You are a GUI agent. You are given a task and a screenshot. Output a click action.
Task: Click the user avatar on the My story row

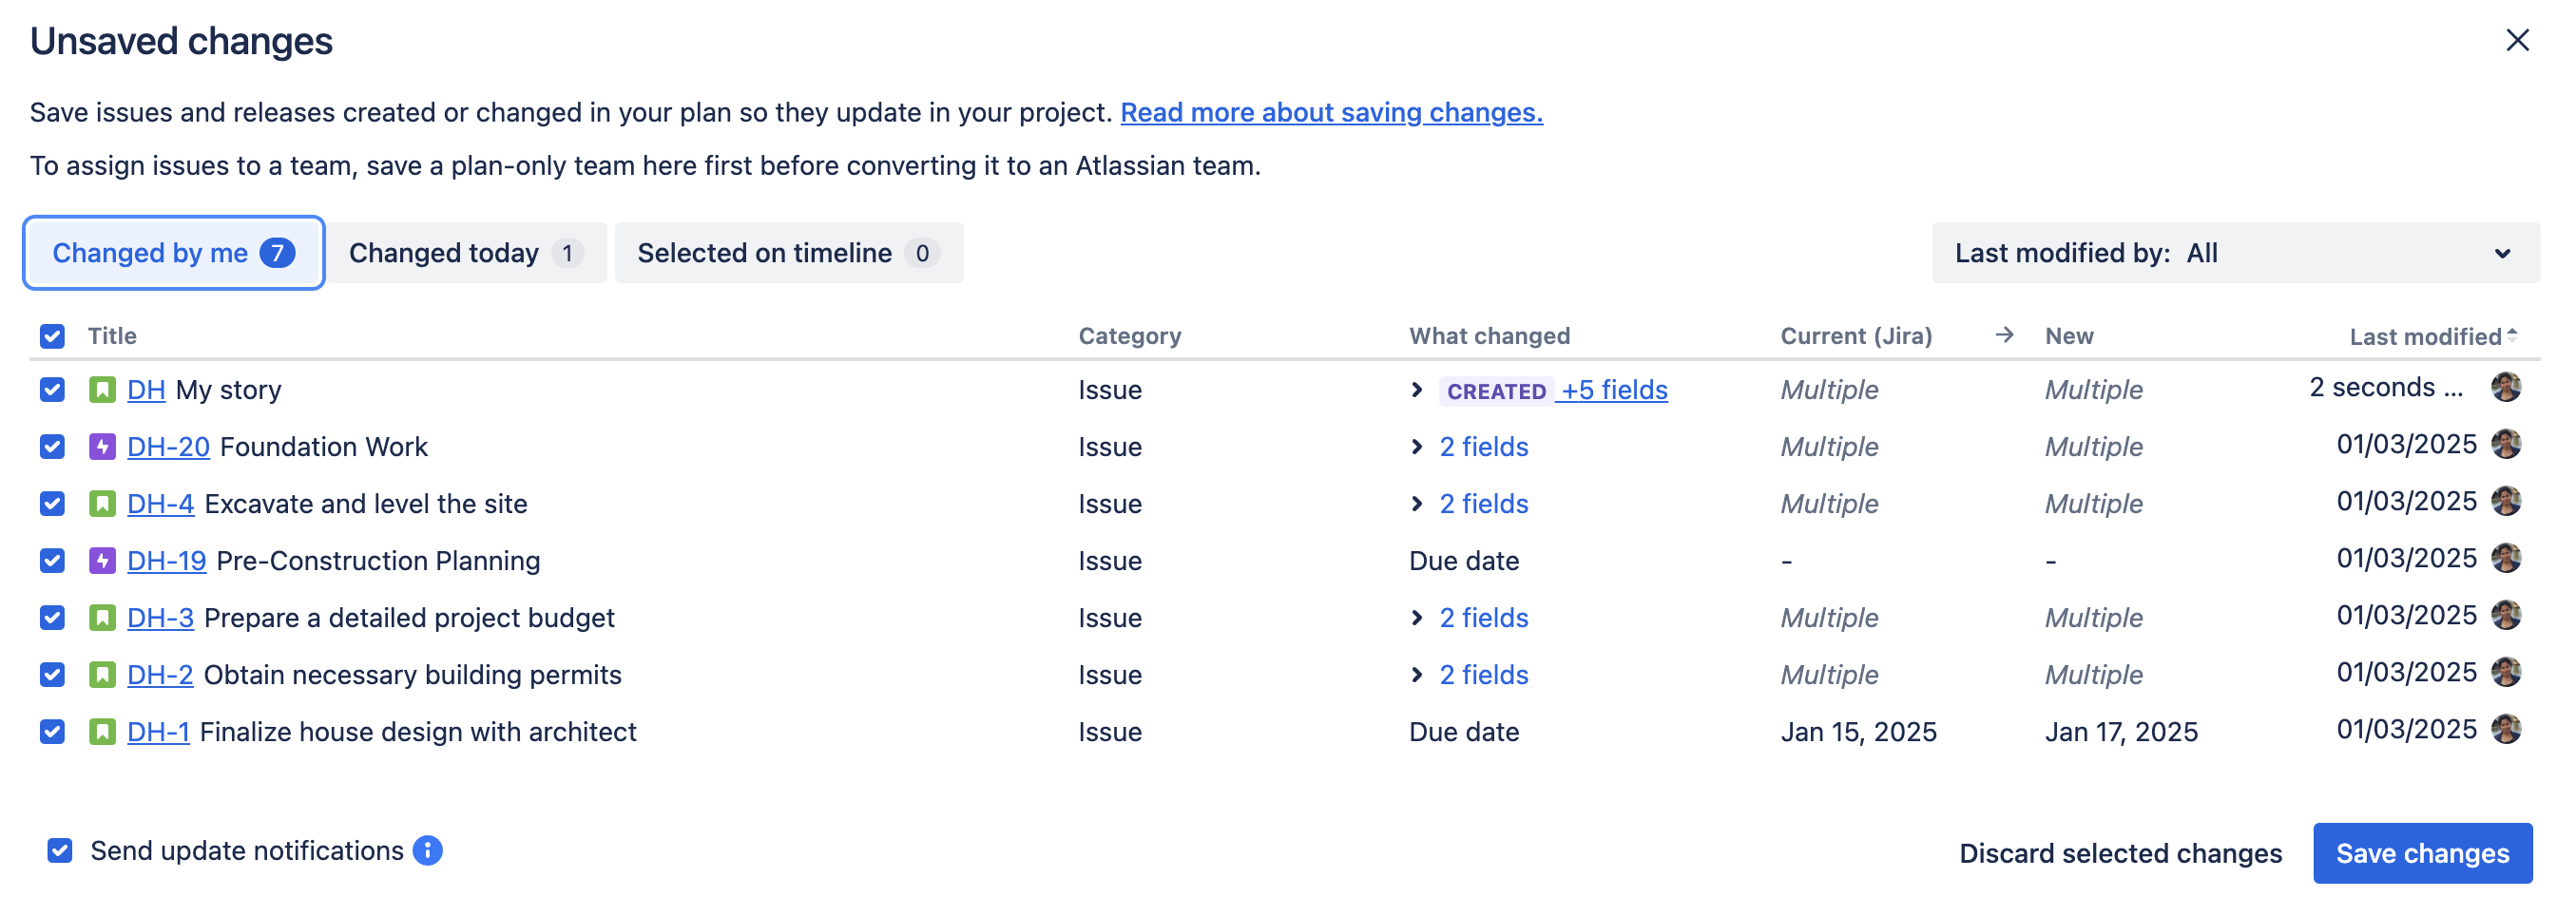(2508, 387)
